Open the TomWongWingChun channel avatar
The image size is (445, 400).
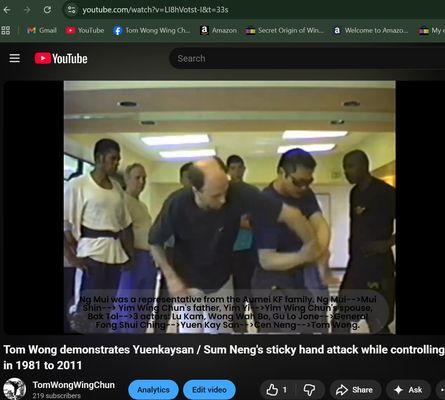coord(15,389)
